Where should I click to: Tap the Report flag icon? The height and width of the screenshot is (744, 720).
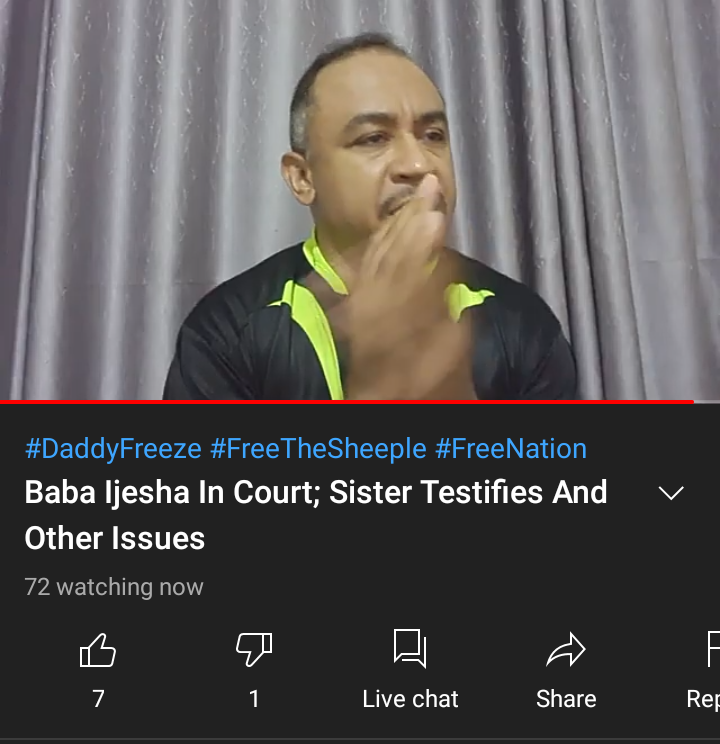click(x=713, y=649)
